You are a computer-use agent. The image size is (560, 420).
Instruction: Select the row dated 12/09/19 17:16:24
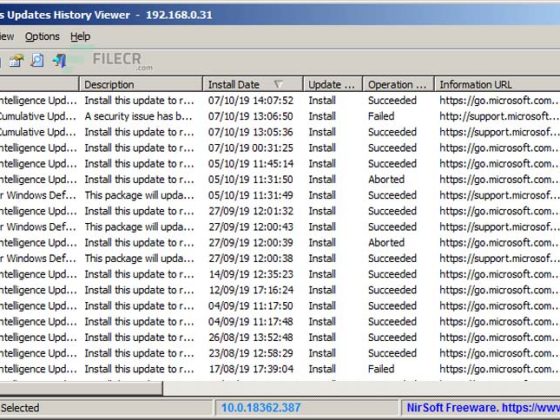(280, 290)
